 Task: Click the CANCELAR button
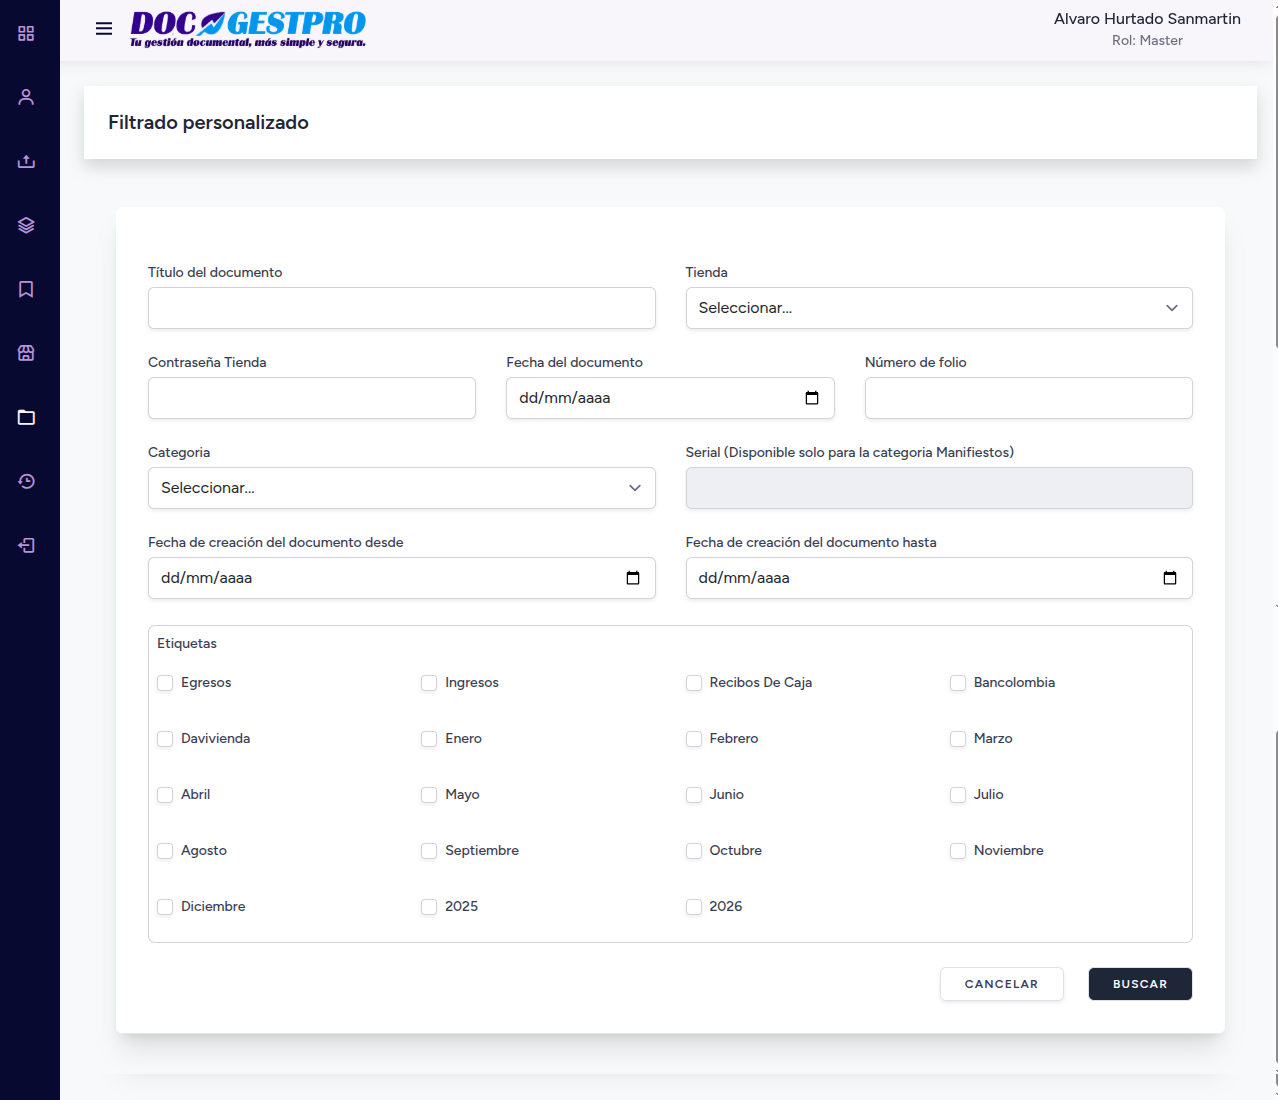[1001, 984]
